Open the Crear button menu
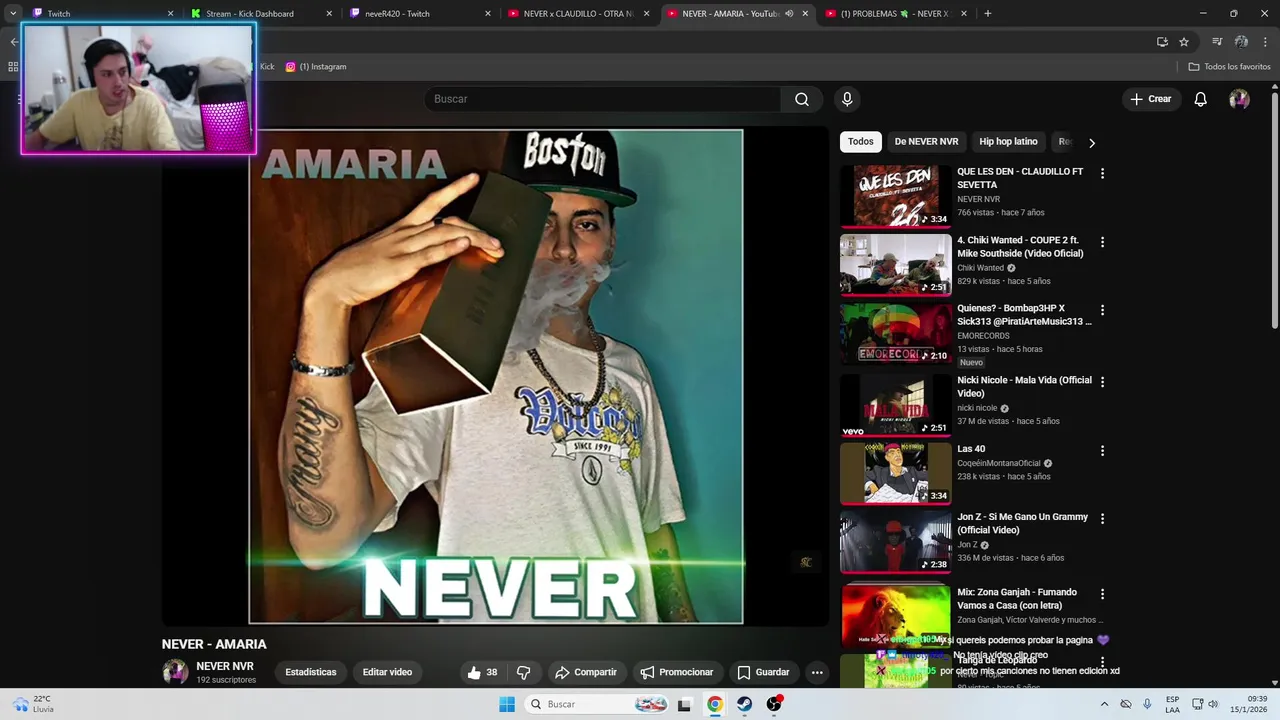 tap(1150, 99)
